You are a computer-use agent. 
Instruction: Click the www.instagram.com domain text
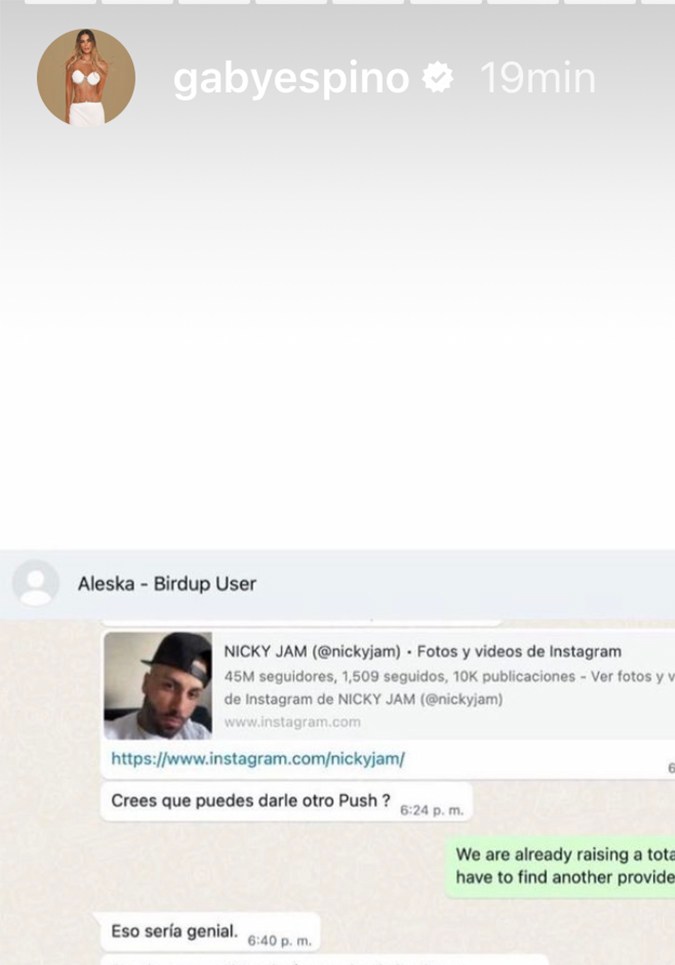pos(292,721)
